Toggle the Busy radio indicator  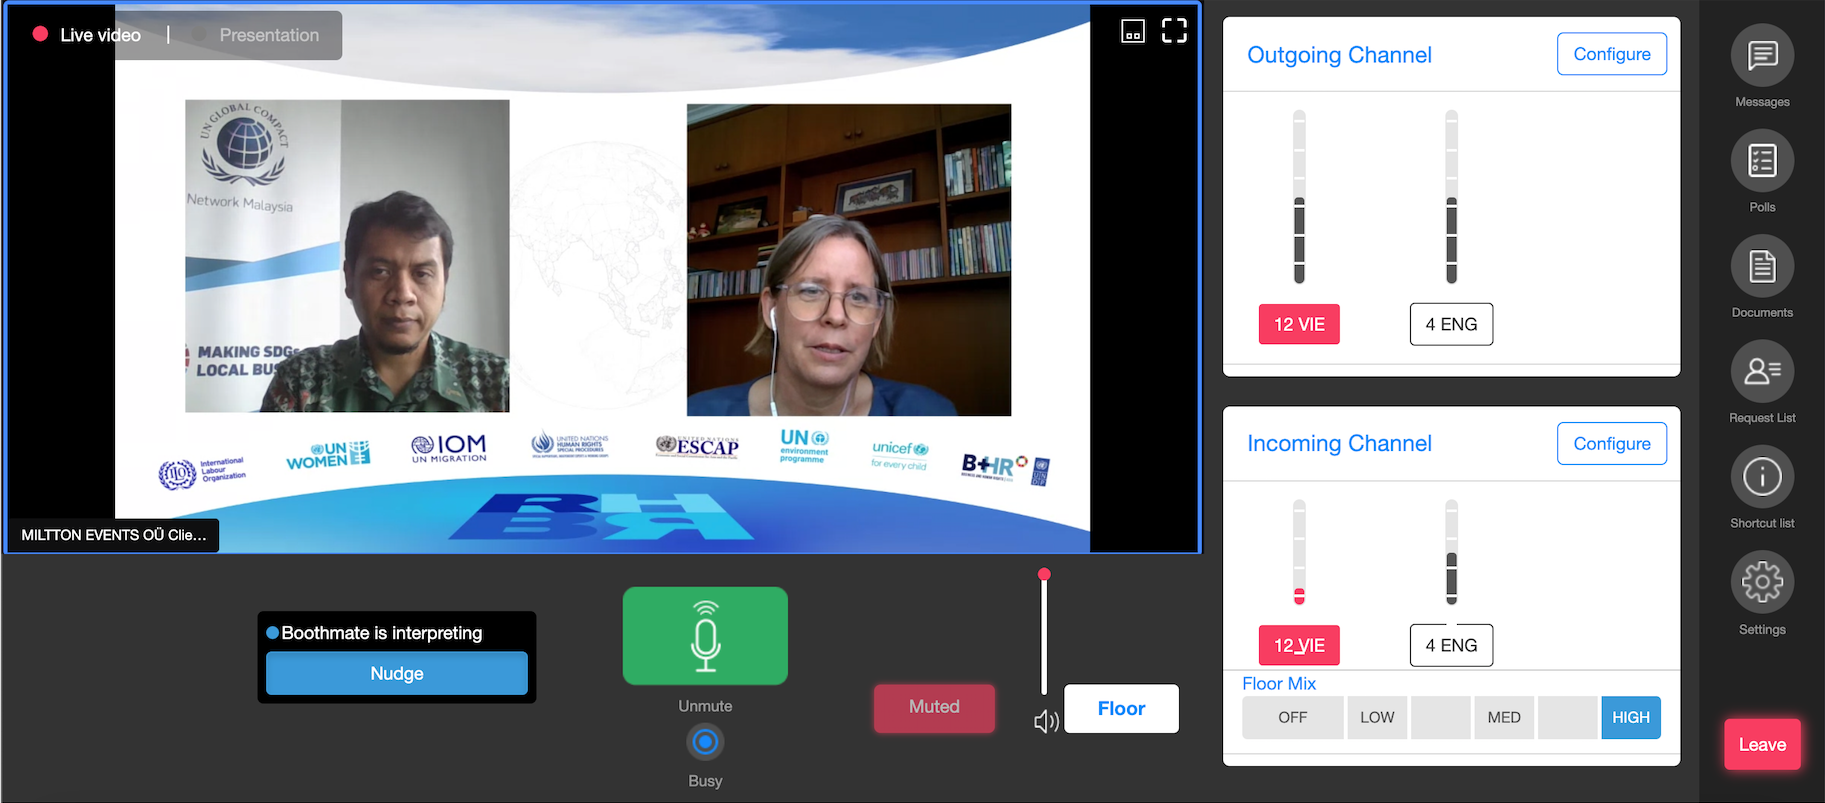click(705, 742)
